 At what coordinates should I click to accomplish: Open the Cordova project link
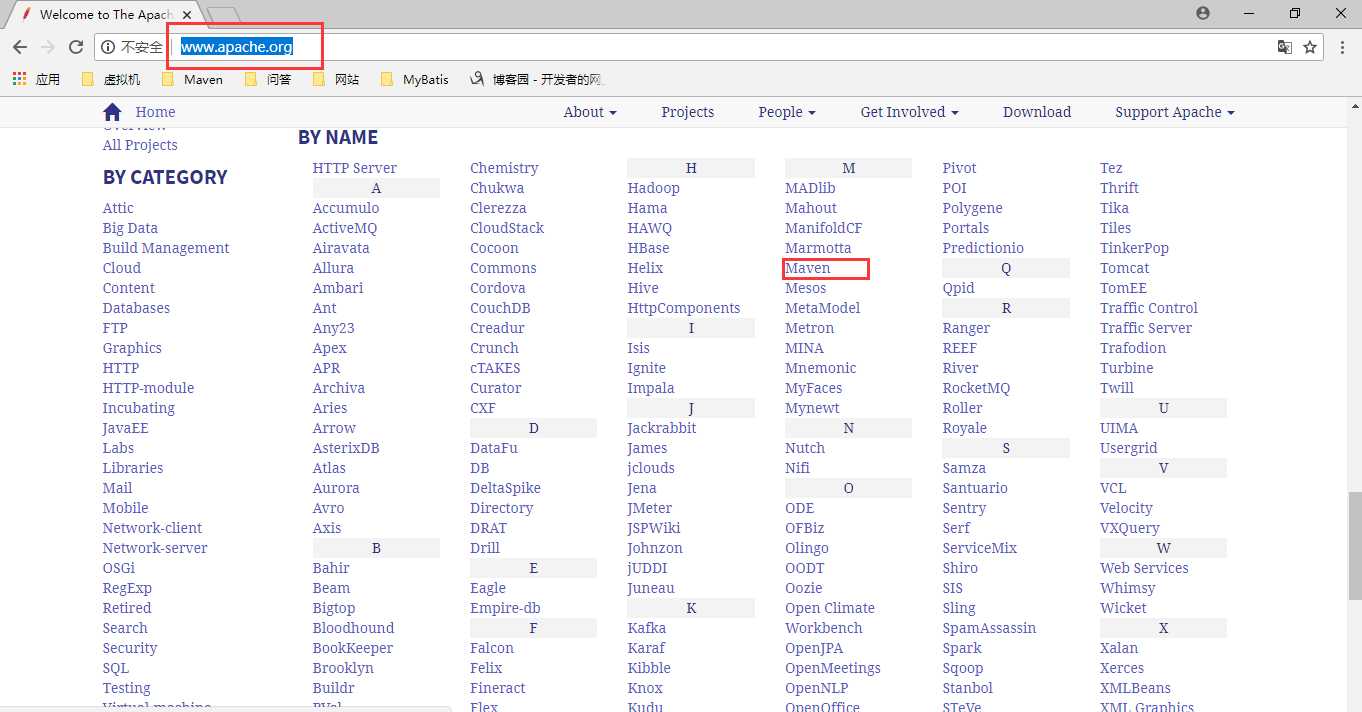coord(498,288)
